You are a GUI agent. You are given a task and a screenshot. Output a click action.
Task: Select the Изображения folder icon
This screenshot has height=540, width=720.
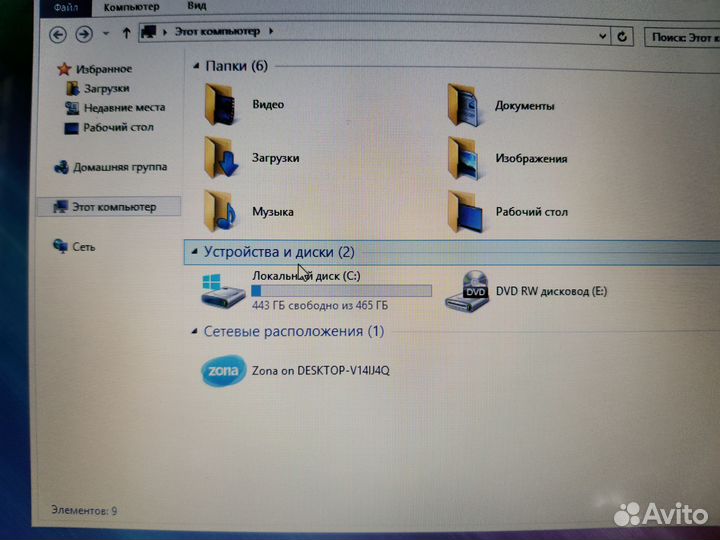click(x=464, y=158)
